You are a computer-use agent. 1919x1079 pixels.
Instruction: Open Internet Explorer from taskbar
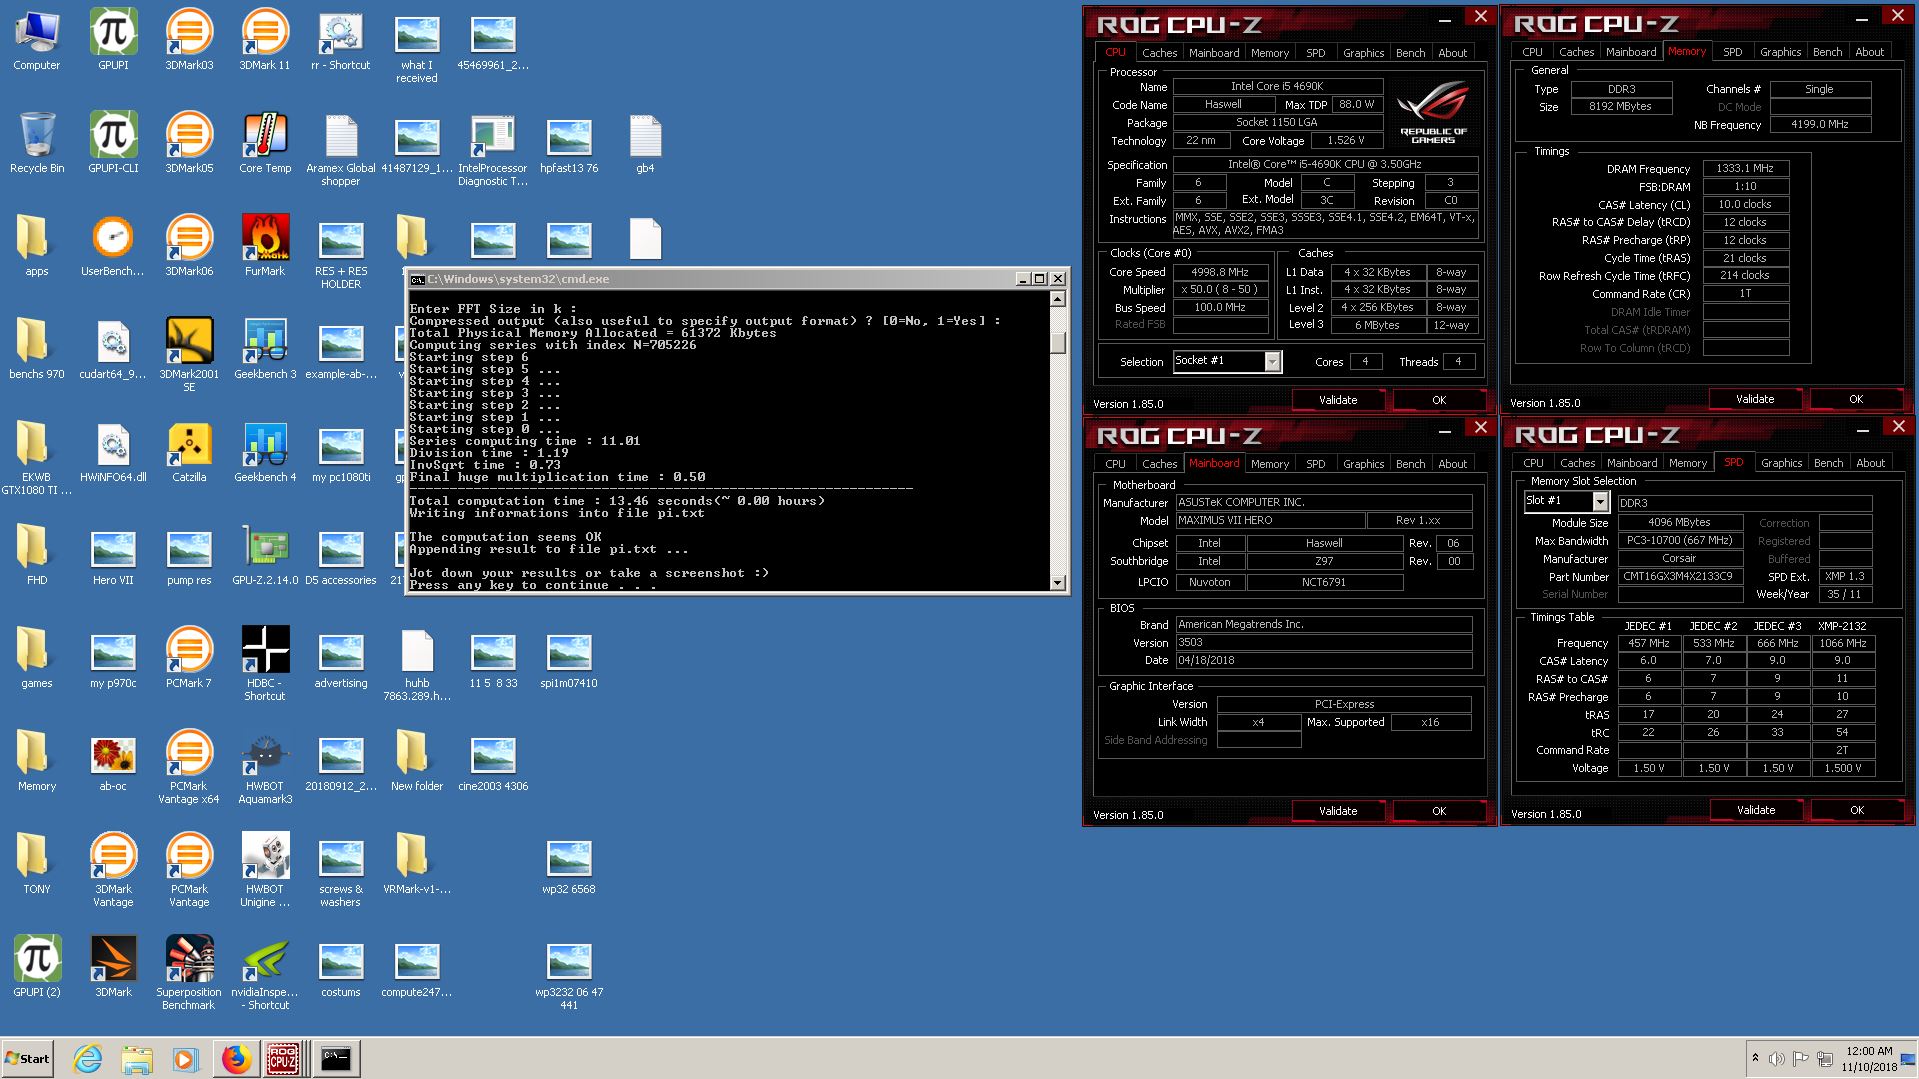[88, 1059]
